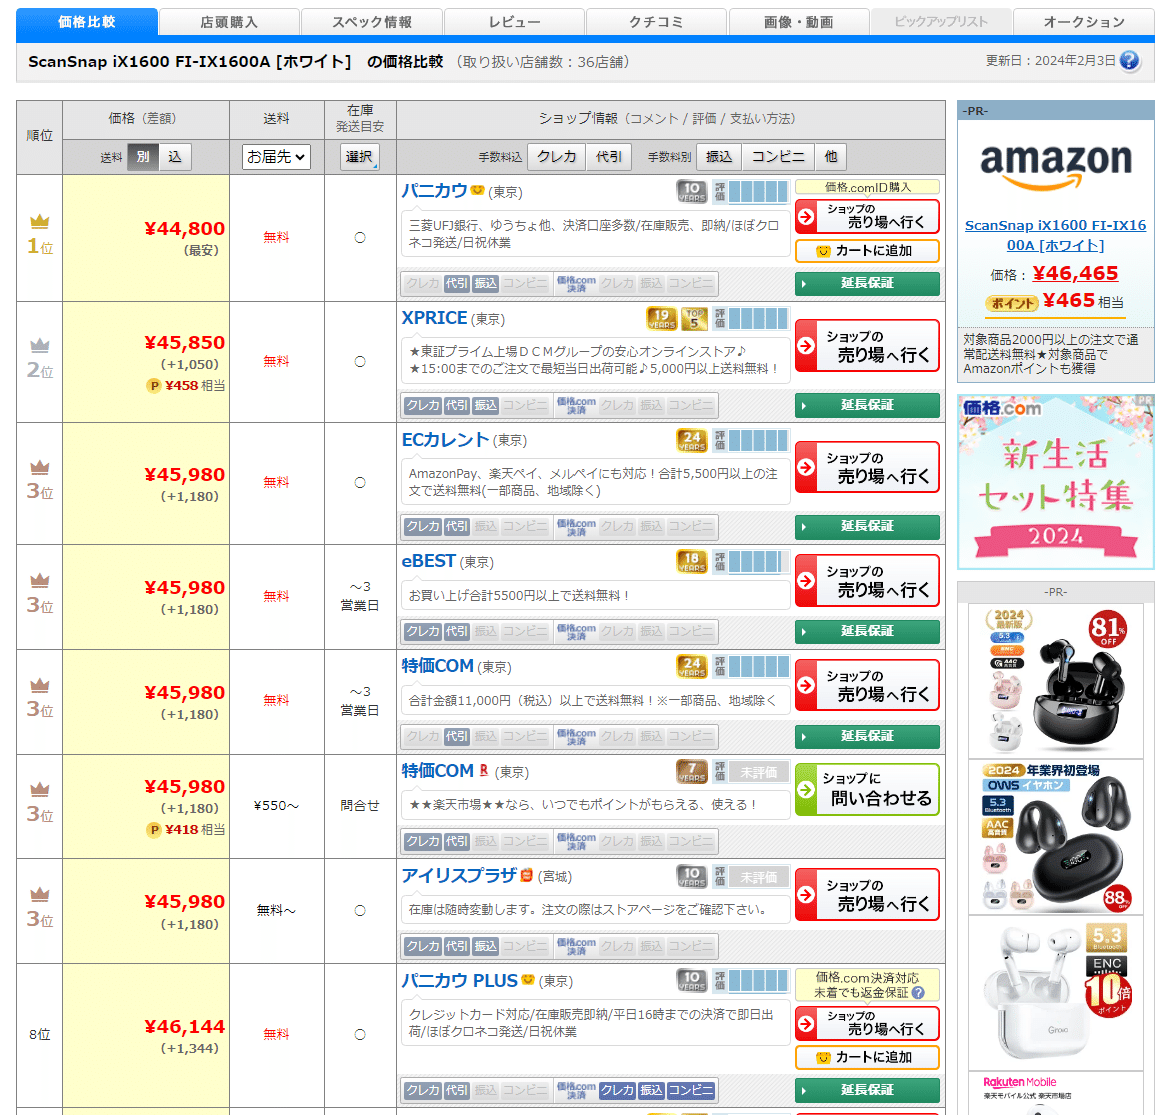Screen dimensions: 1168x1115
Task: Click the silver crown icon for rank 2
Action: point(39,345)
